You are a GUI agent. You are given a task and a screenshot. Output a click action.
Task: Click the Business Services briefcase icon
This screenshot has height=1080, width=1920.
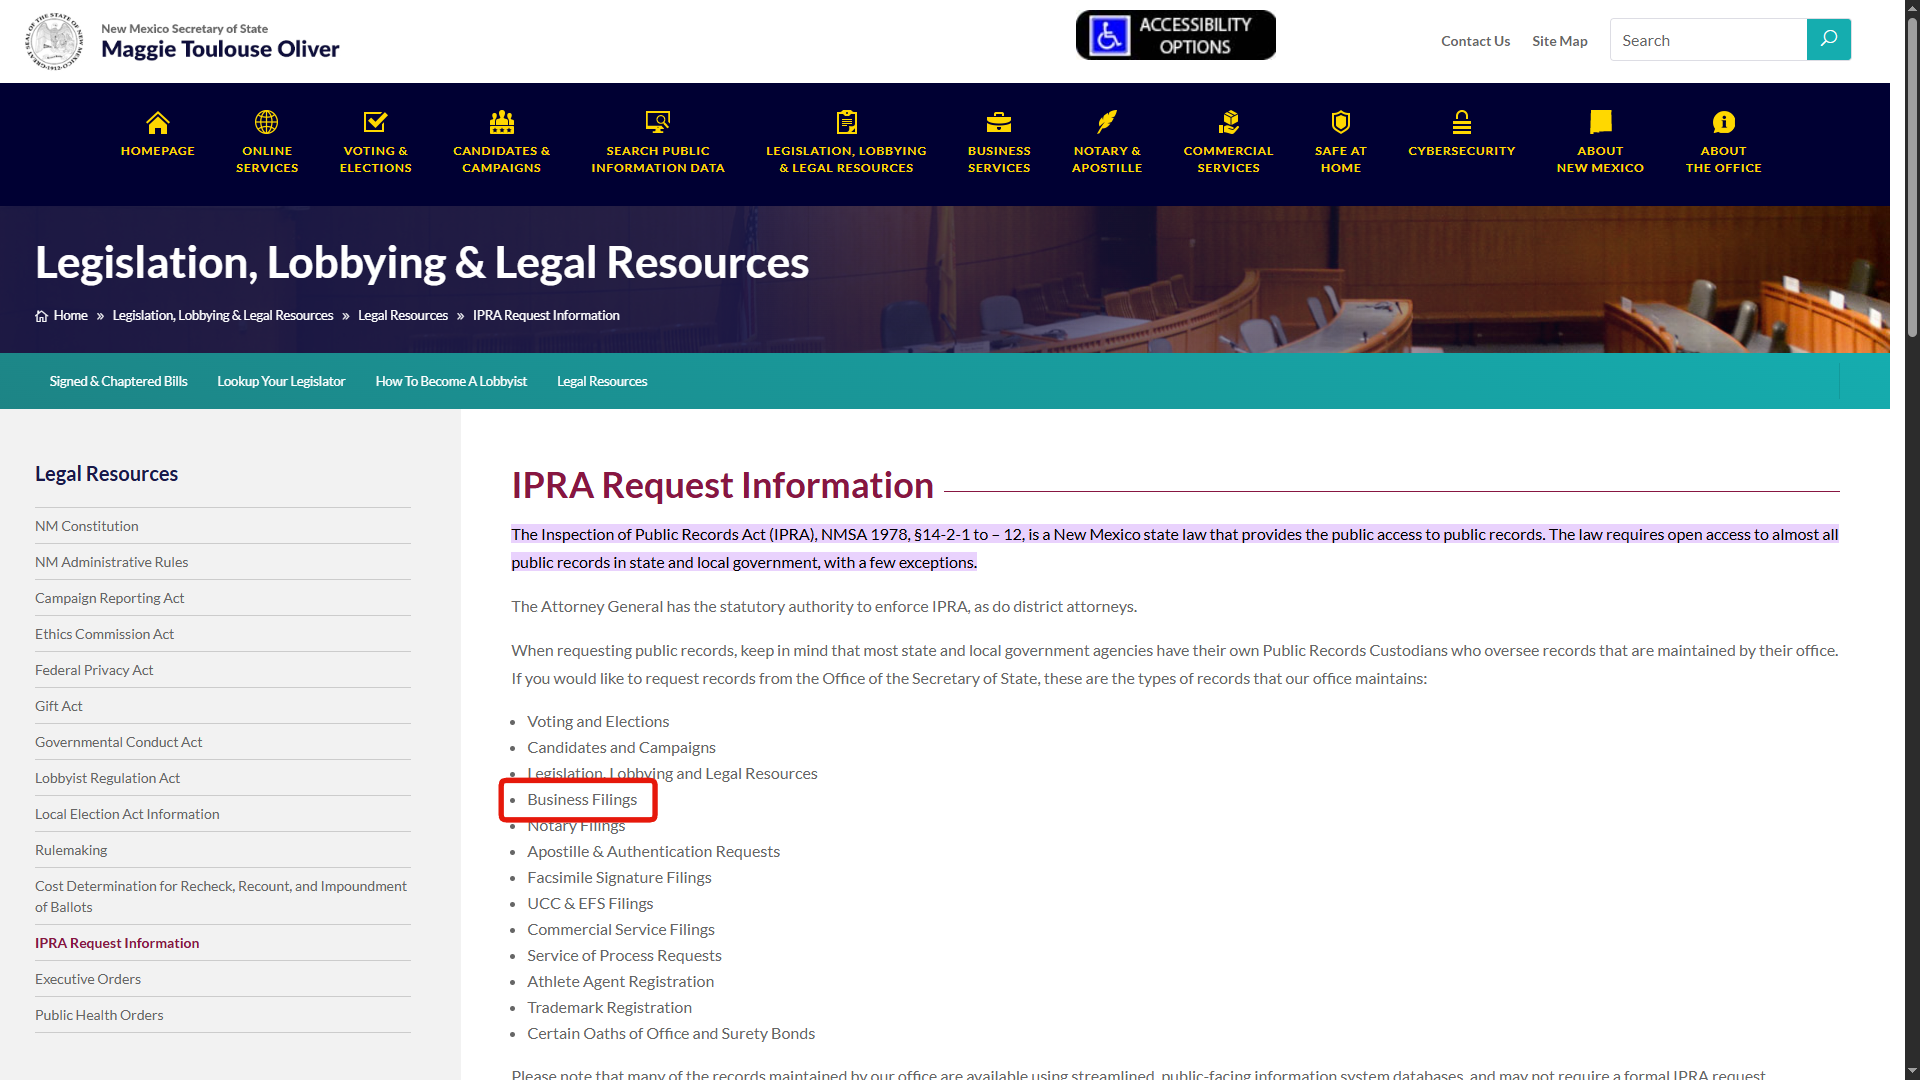tap(999, 123)
